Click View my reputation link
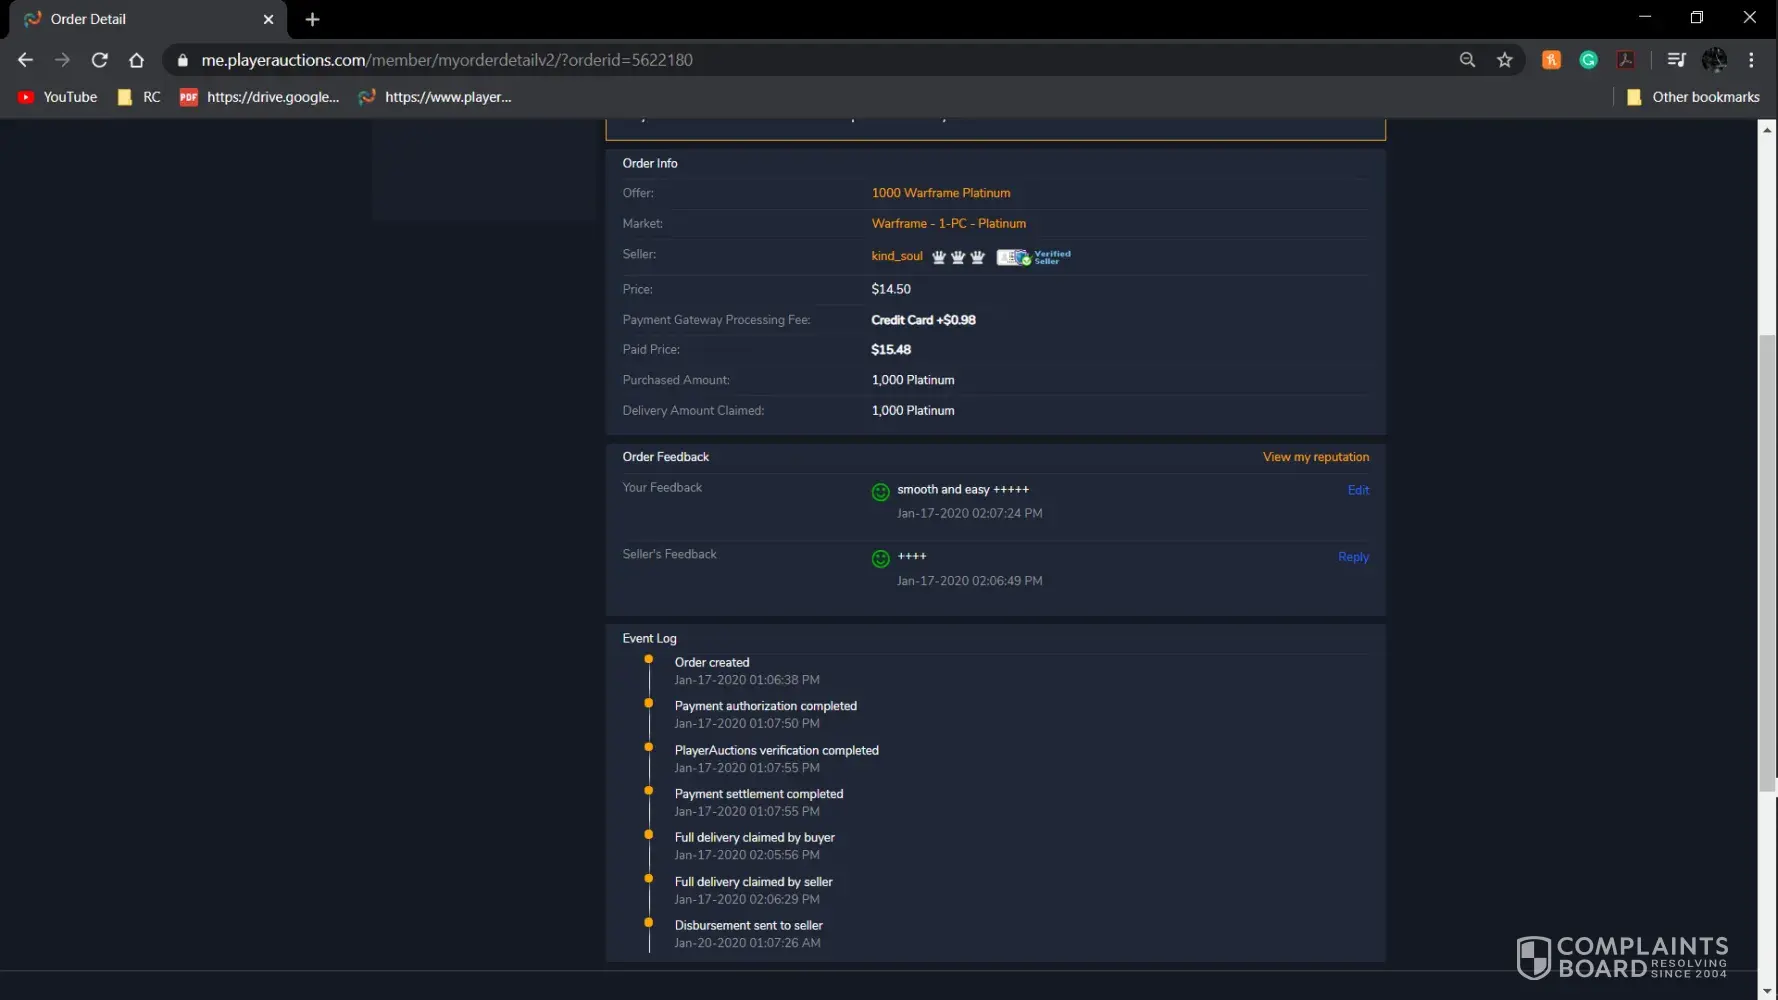Screen dimensions: 1778x1000 click(1315, 457)
